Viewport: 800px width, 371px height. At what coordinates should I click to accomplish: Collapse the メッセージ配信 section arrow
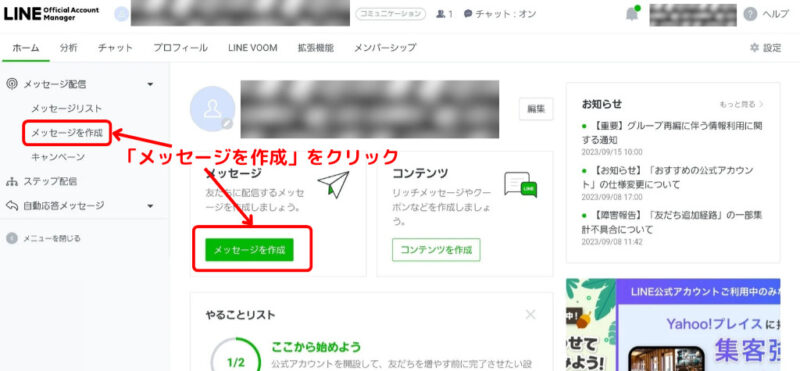pyautogui.click(x=149, y=84)
